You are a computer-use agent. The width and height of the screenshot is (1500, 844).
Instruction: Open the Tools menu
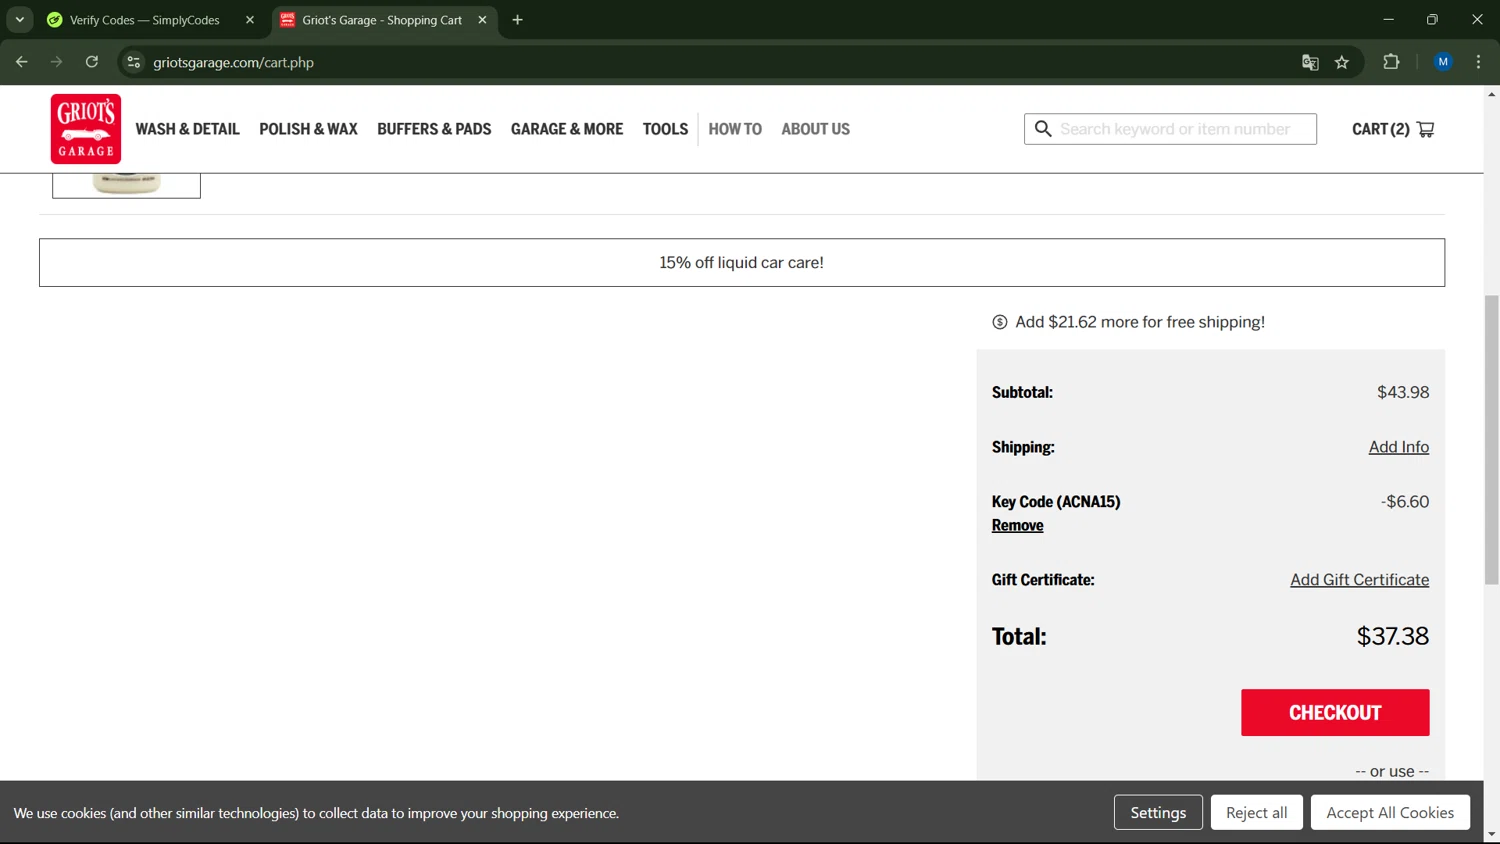[x=665, y=129]
